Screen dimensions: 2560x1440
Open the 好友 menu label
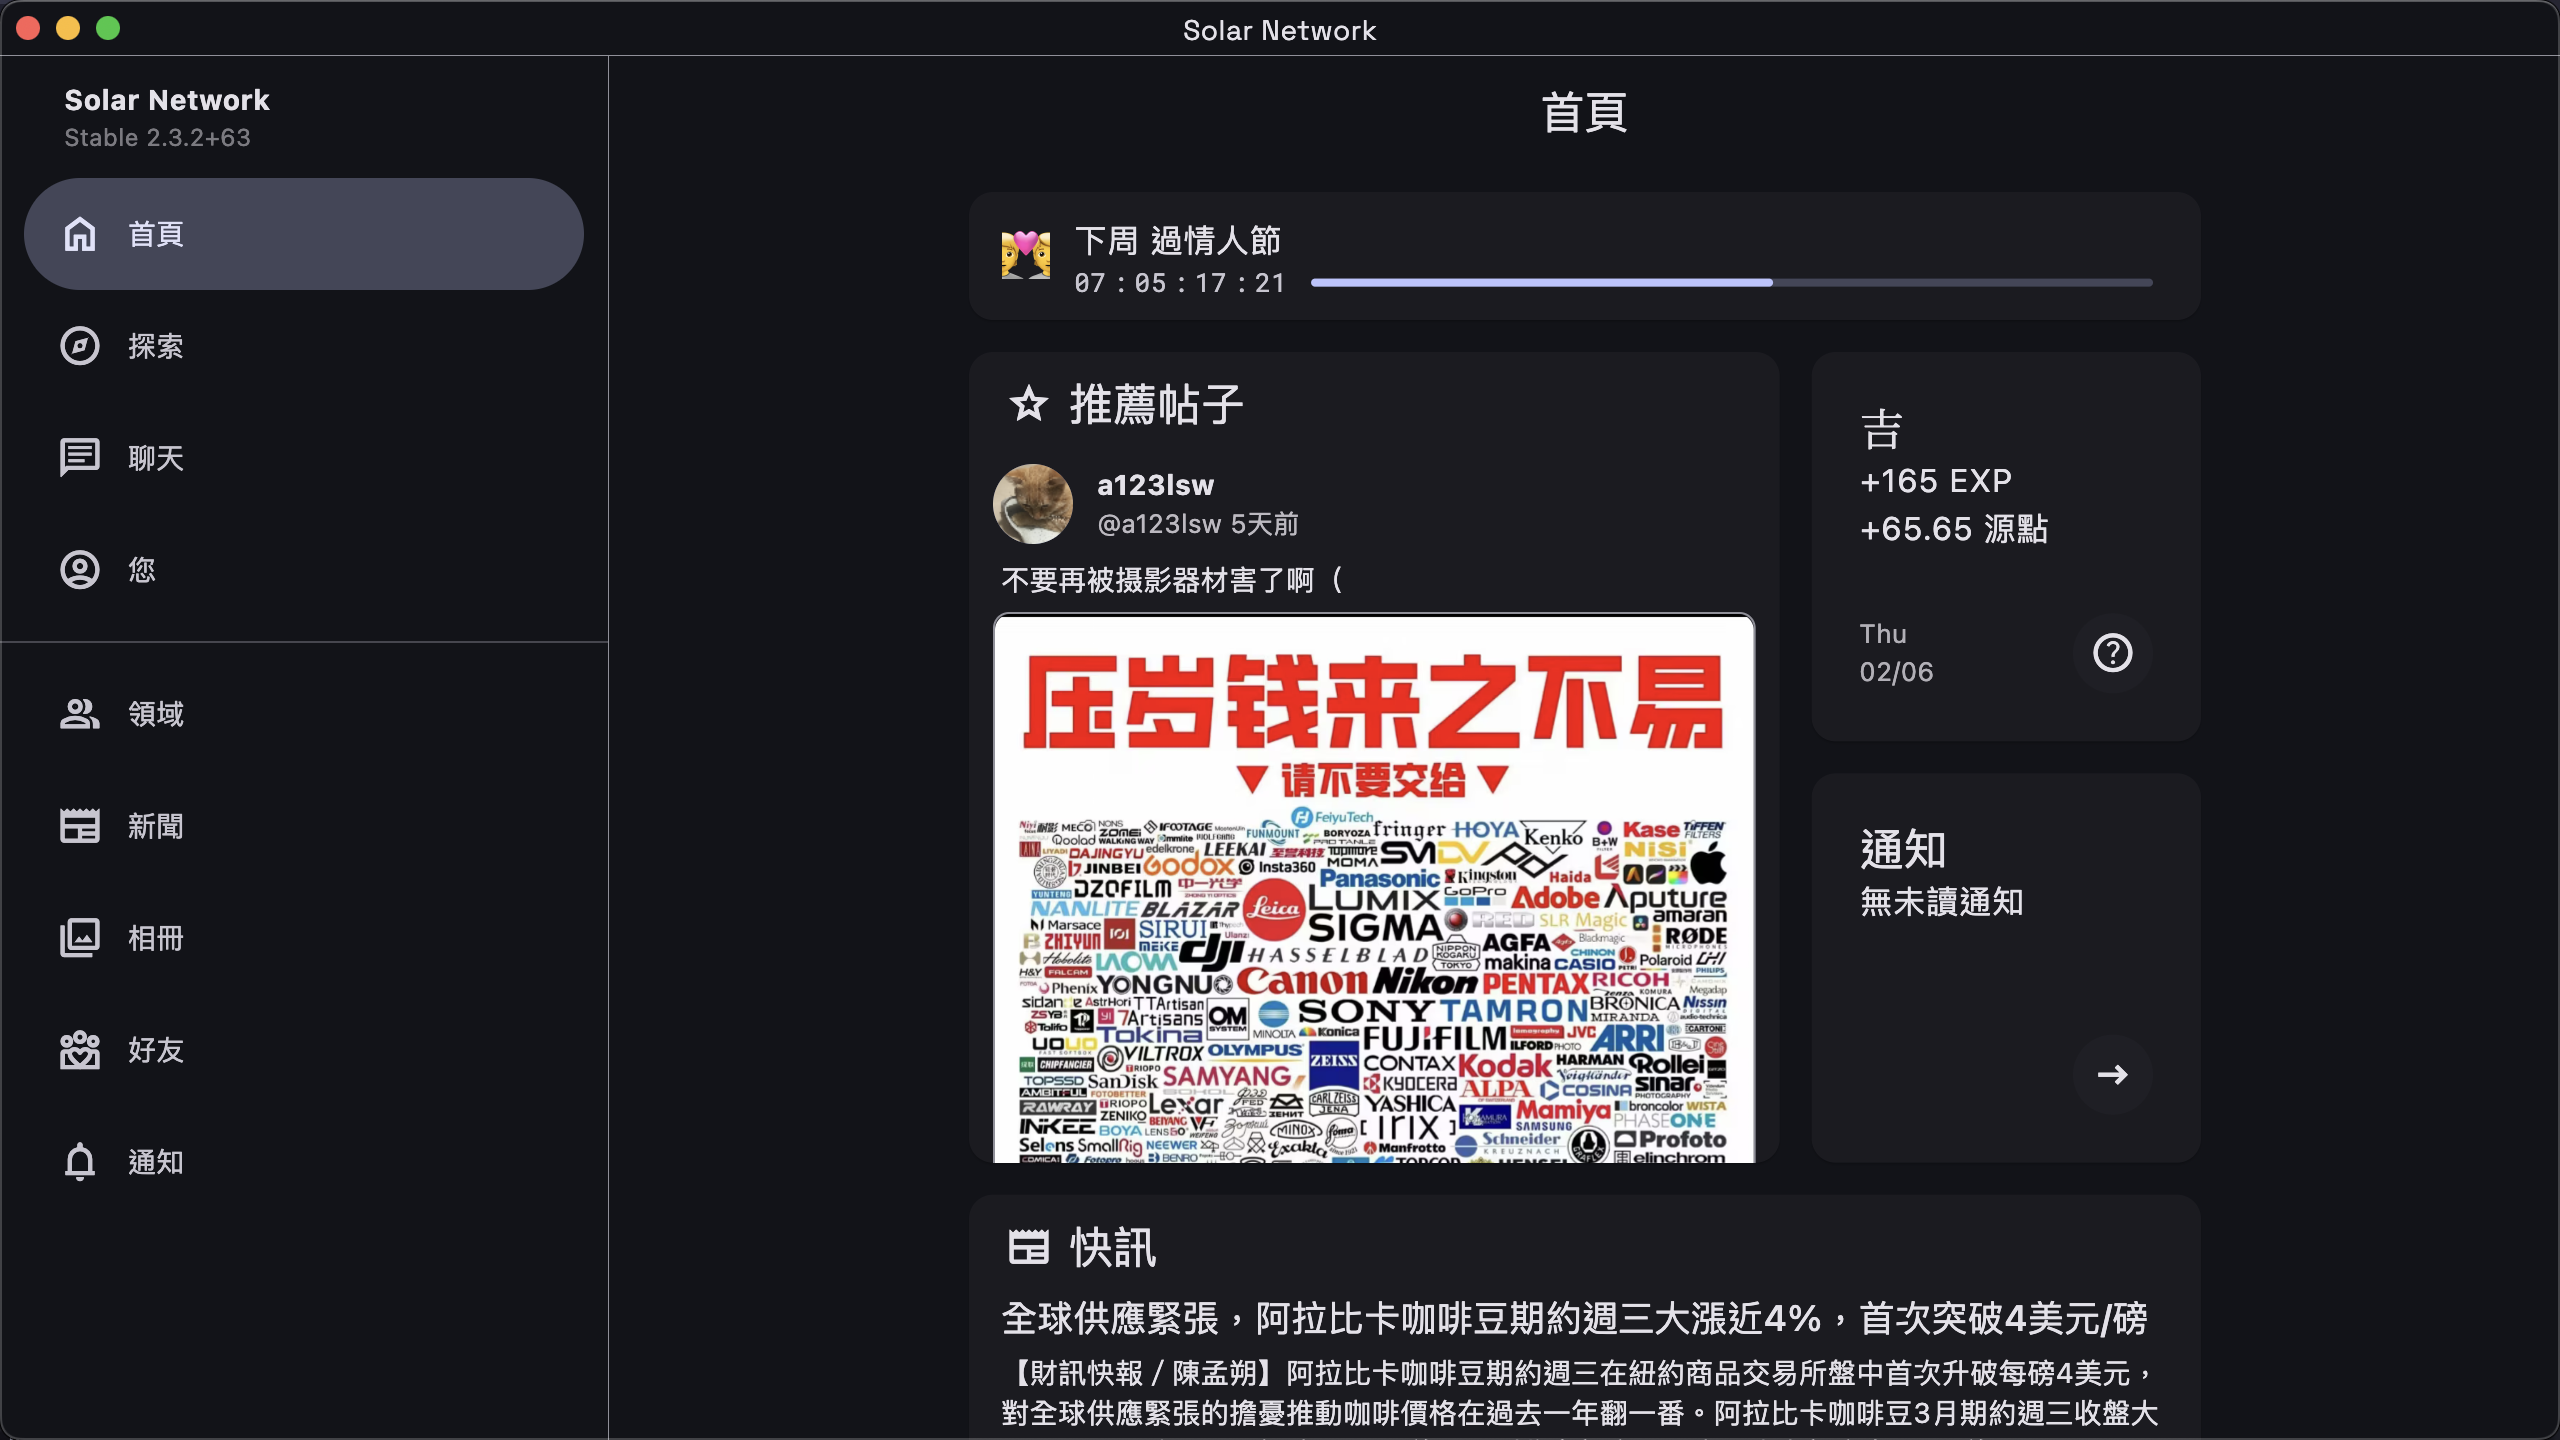click(x=156, y=1050)
